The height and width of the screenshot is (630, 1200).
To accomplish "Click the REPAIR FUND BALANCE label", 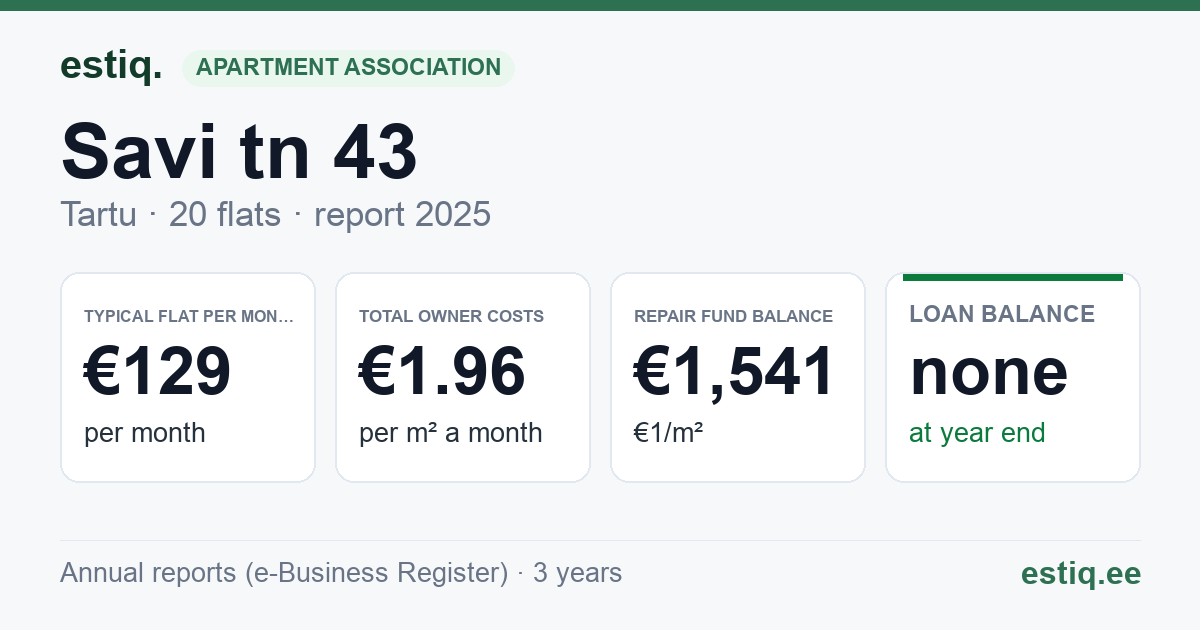I will (733, 316).
